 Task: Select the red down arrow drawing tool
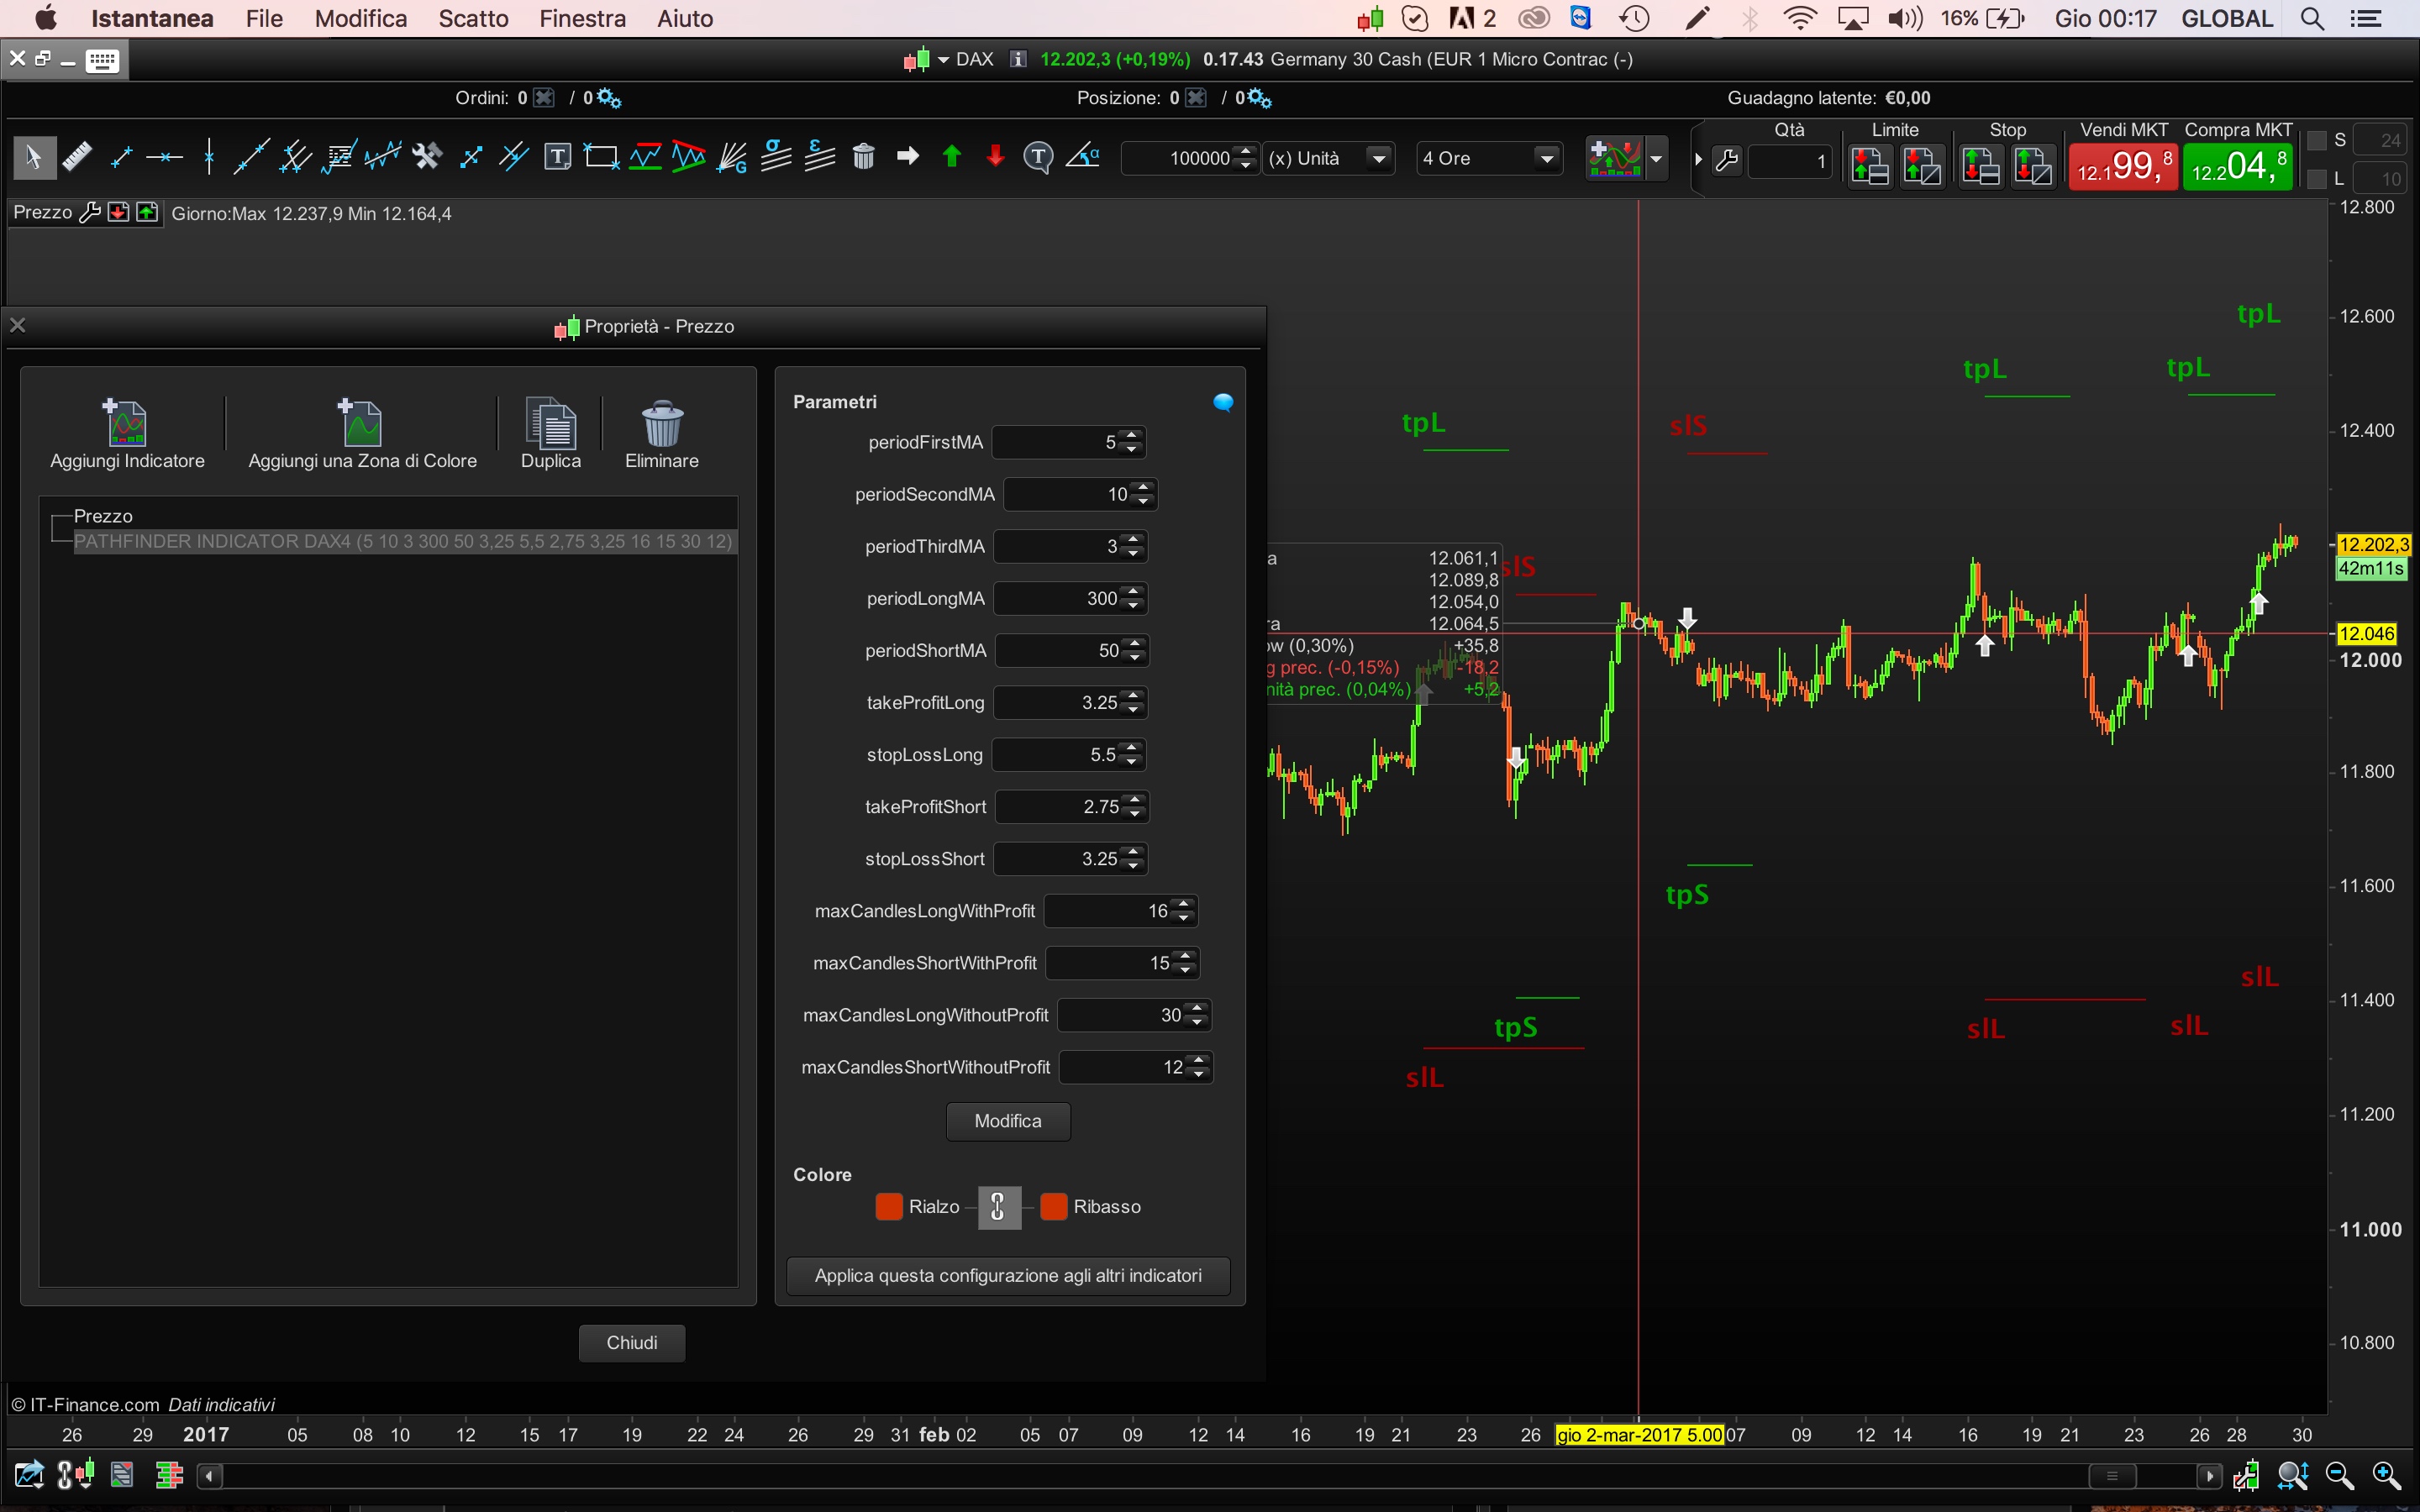click(x=995, y=157)
